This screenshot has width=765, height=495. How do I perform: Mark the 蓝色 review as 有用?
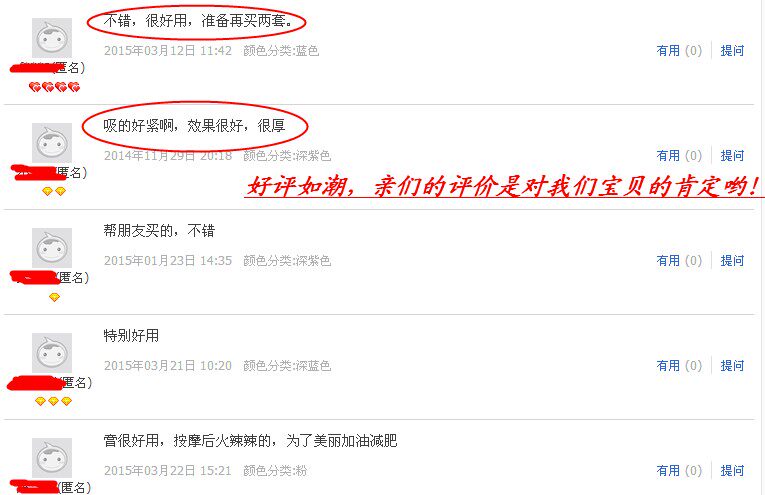(x=679, y=51)
